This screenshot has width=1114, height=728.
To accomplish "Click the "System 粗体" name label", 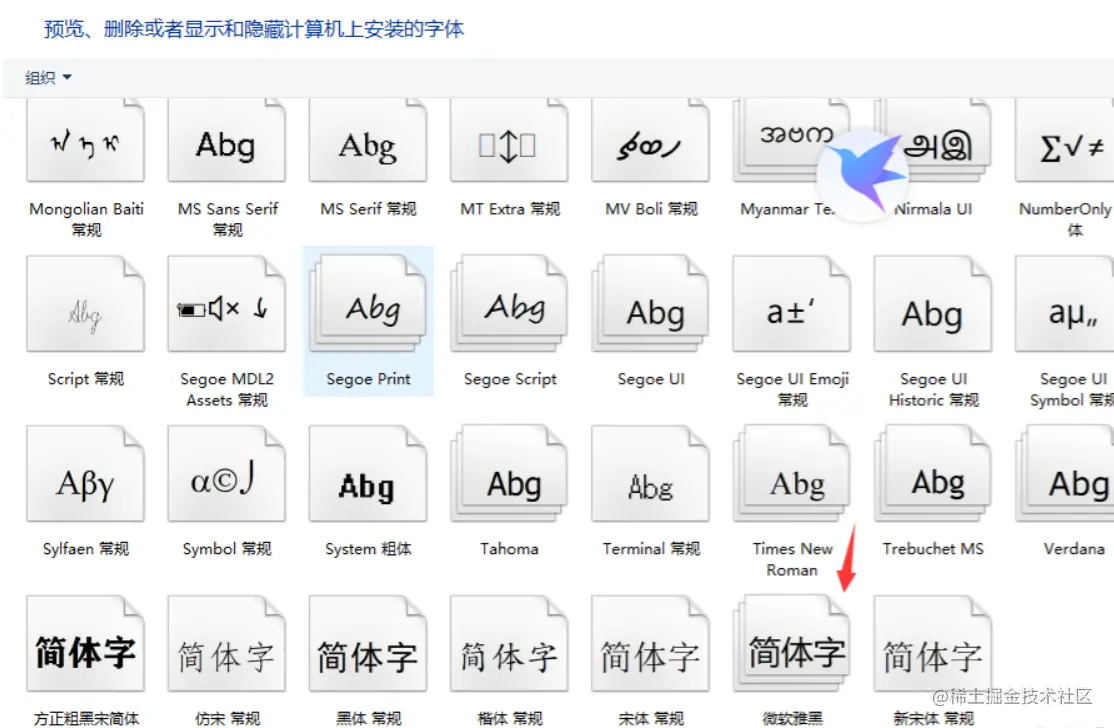I will point(368,549).
